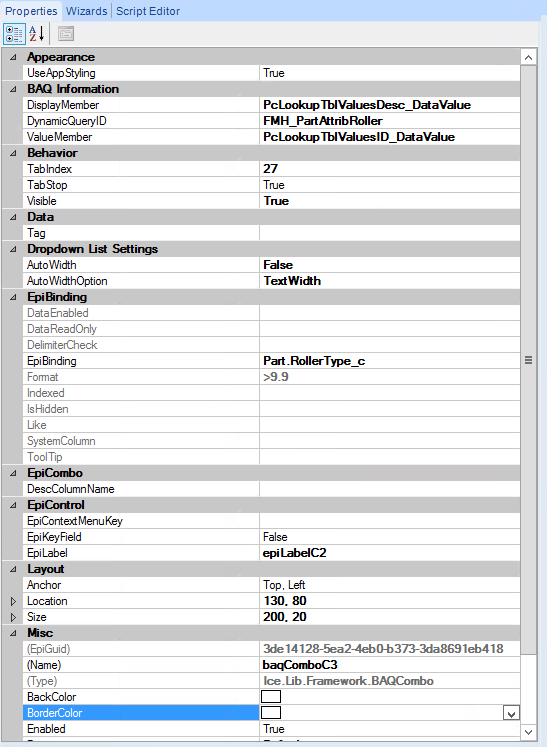
Task: Switch to Categorized view icon
Action: coord(14,34)
